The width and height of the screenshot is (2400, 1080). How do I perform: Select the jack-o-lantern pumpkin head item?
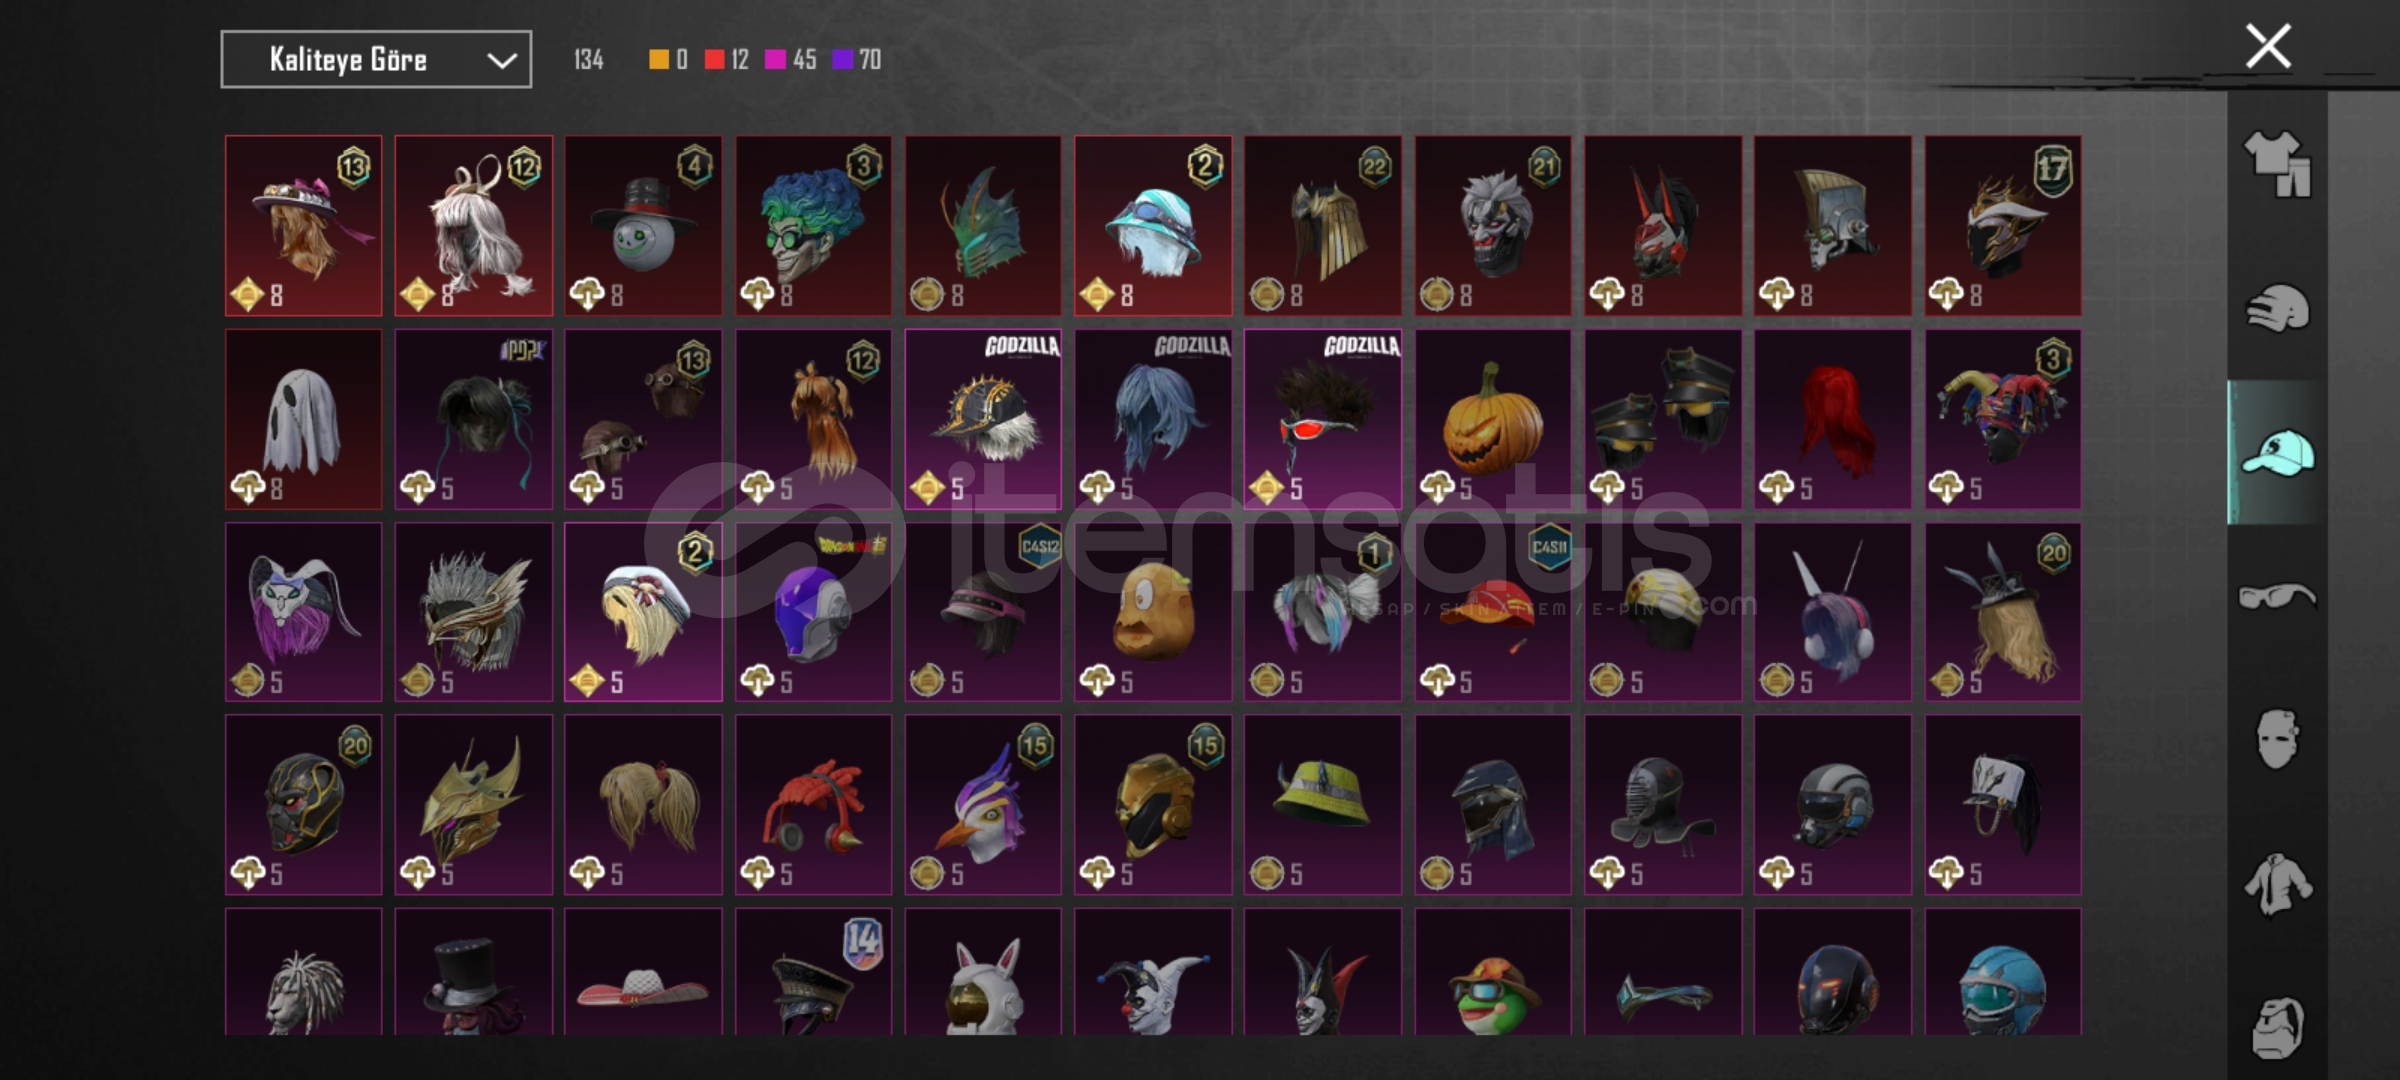click(1493, 419)
